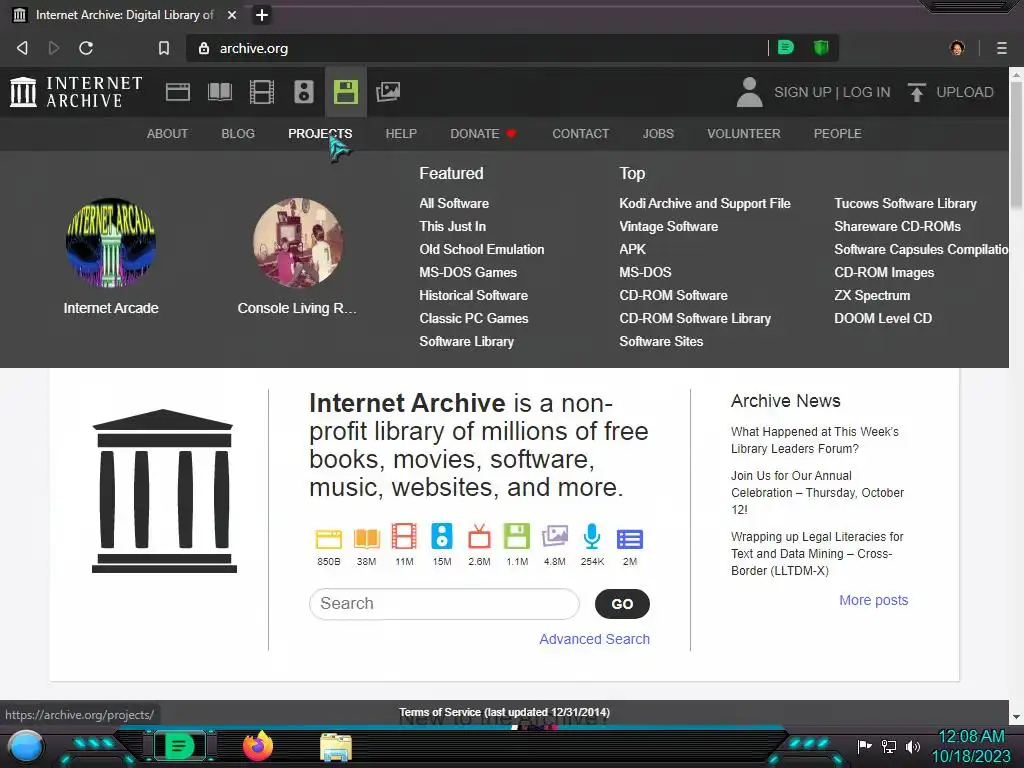Click the TV icon showing 2.6M
The image size is (1024, 768).
479,536
